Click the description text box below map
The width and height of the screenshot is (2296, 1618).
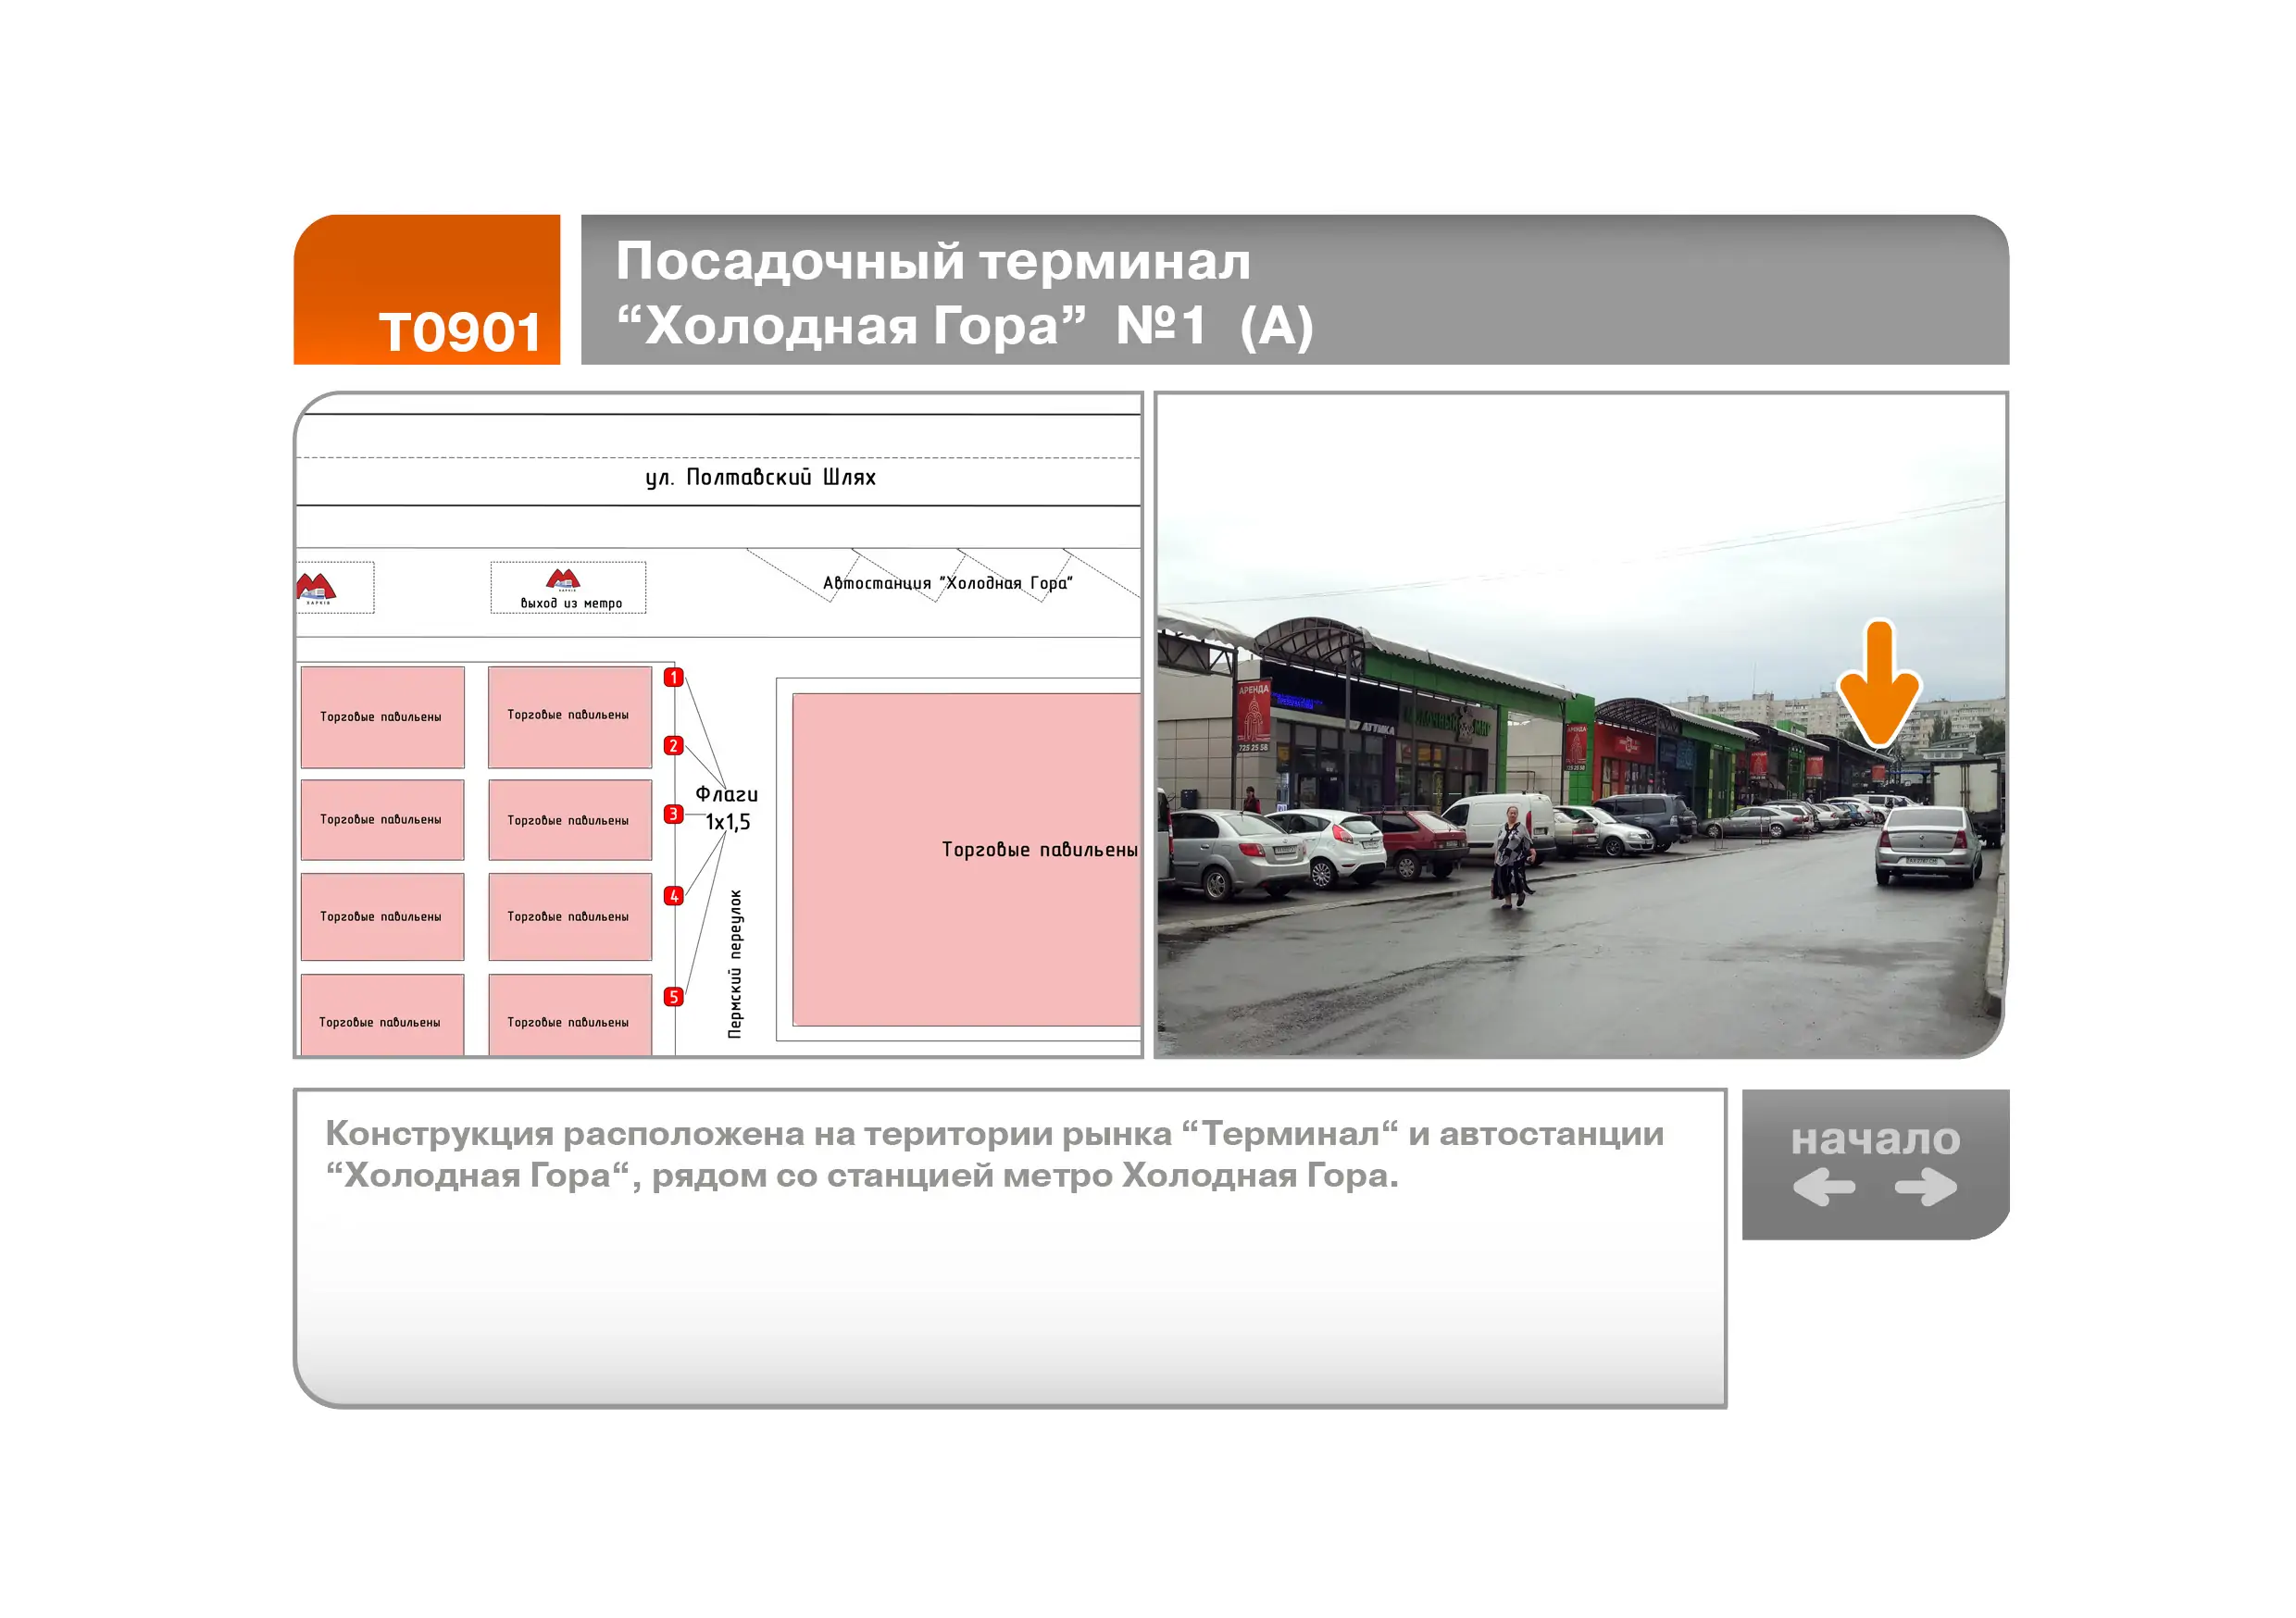pos(1010,1247)
